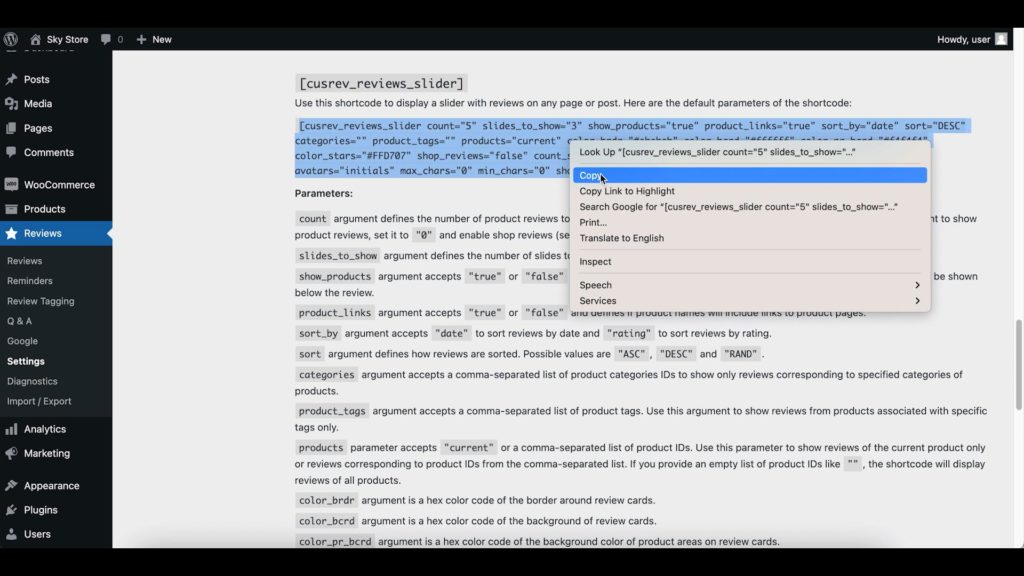Image resolution: width=1024 pixels, height=576 pixels.
Task: Click the WordPress logo in the admin bar
Action: pyautogui.click(x=11, y=39)
